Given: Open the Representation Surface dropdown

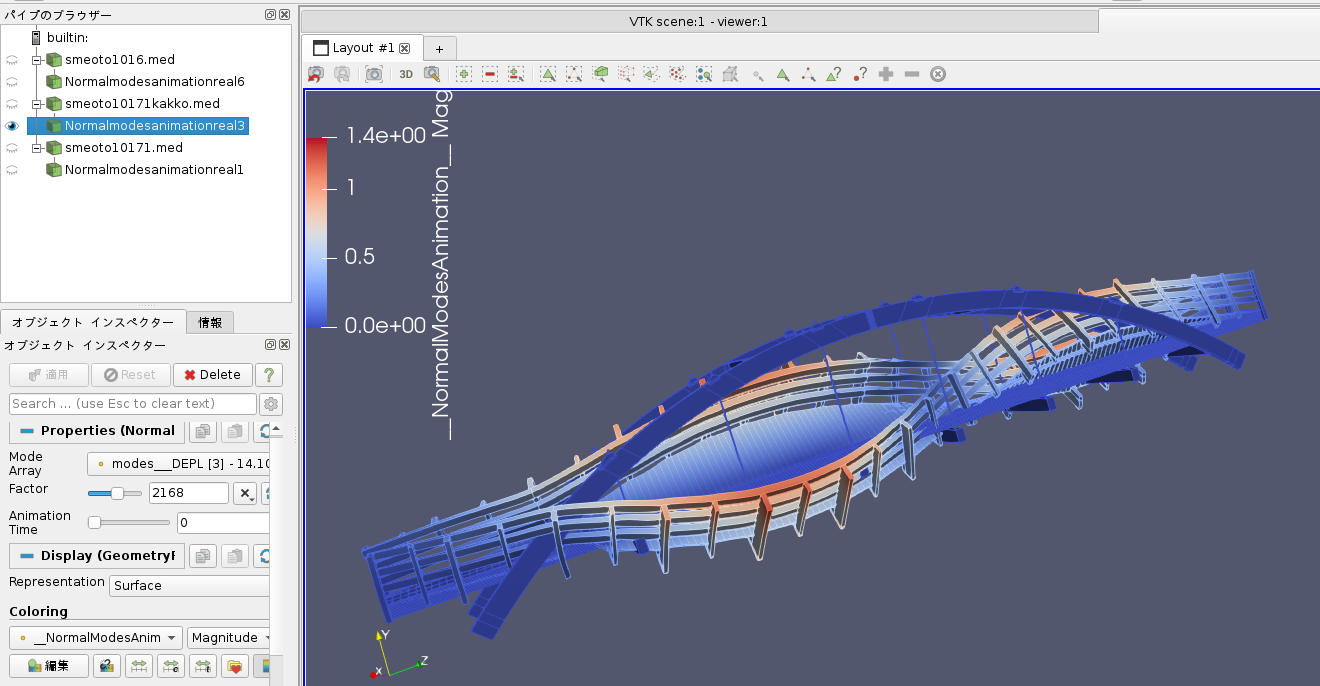Looking at the screenshot, I should tap(190, 586).
